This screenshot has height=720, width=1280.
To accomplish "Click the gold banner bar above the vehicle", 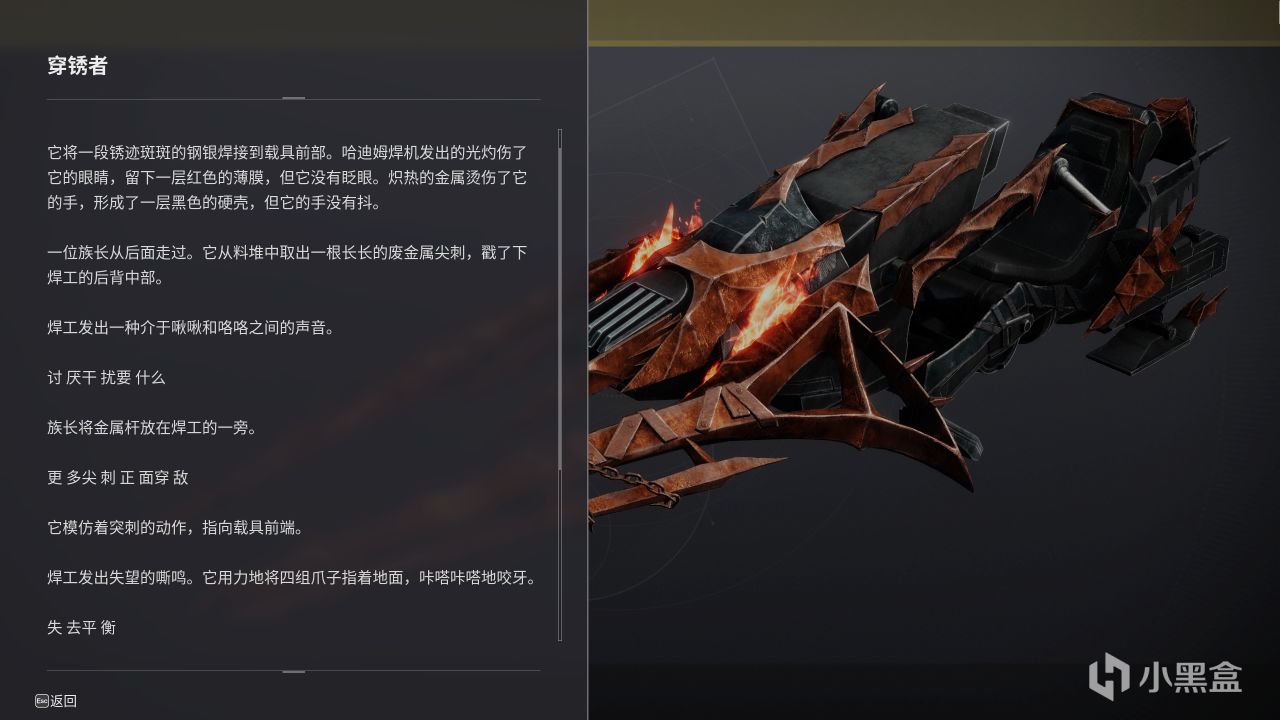I will pos(934,22).
